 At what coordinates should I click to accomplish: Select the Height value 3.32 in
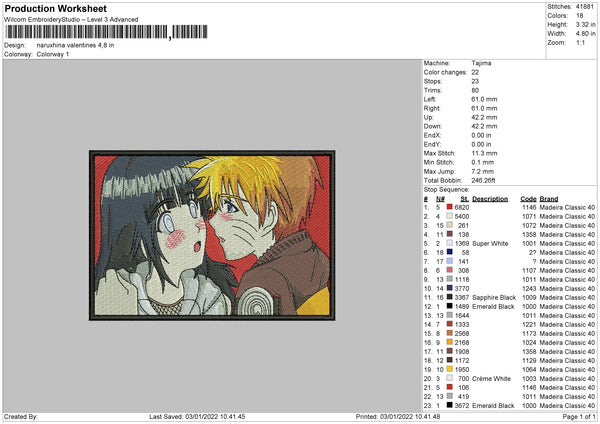585,24
